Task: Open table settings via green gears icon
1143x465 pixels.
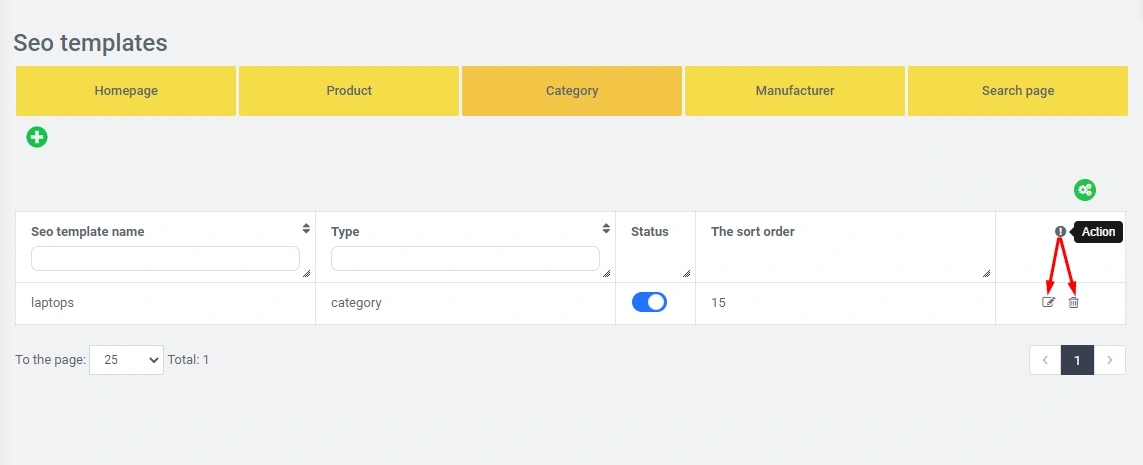Action: (x=1085, y=190)
